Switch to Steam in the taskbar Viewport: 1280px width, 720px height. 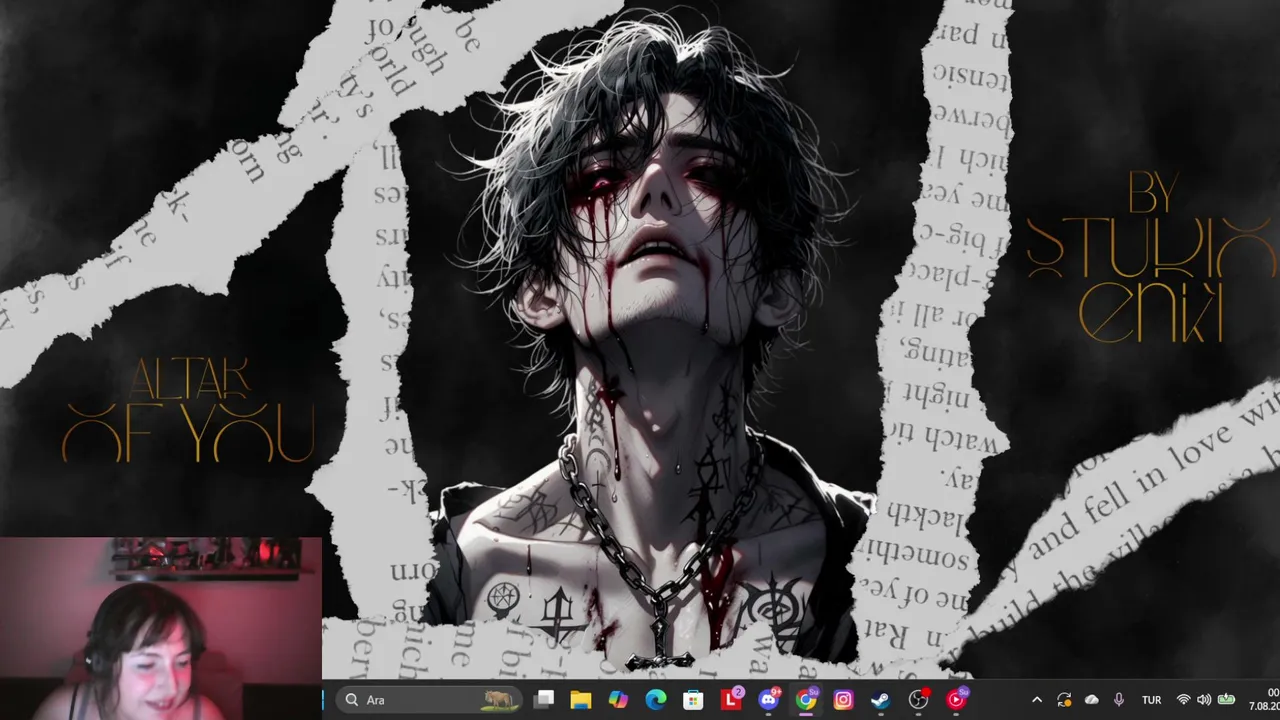(880, 700)
